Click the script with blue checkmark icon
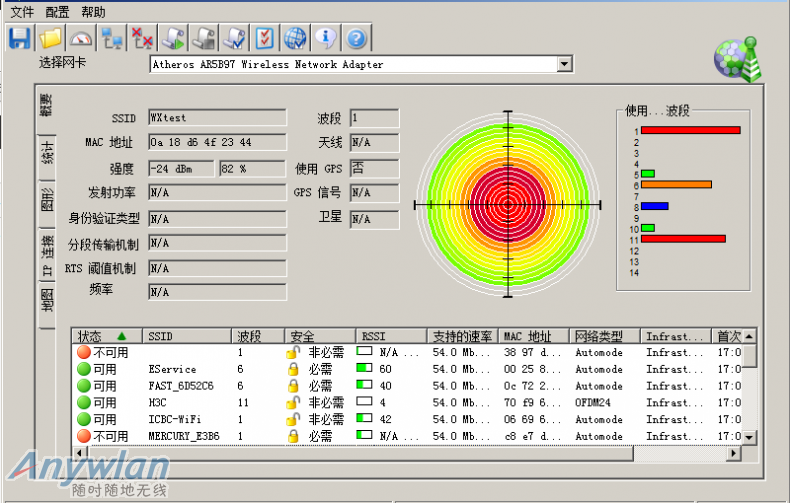 235,38
